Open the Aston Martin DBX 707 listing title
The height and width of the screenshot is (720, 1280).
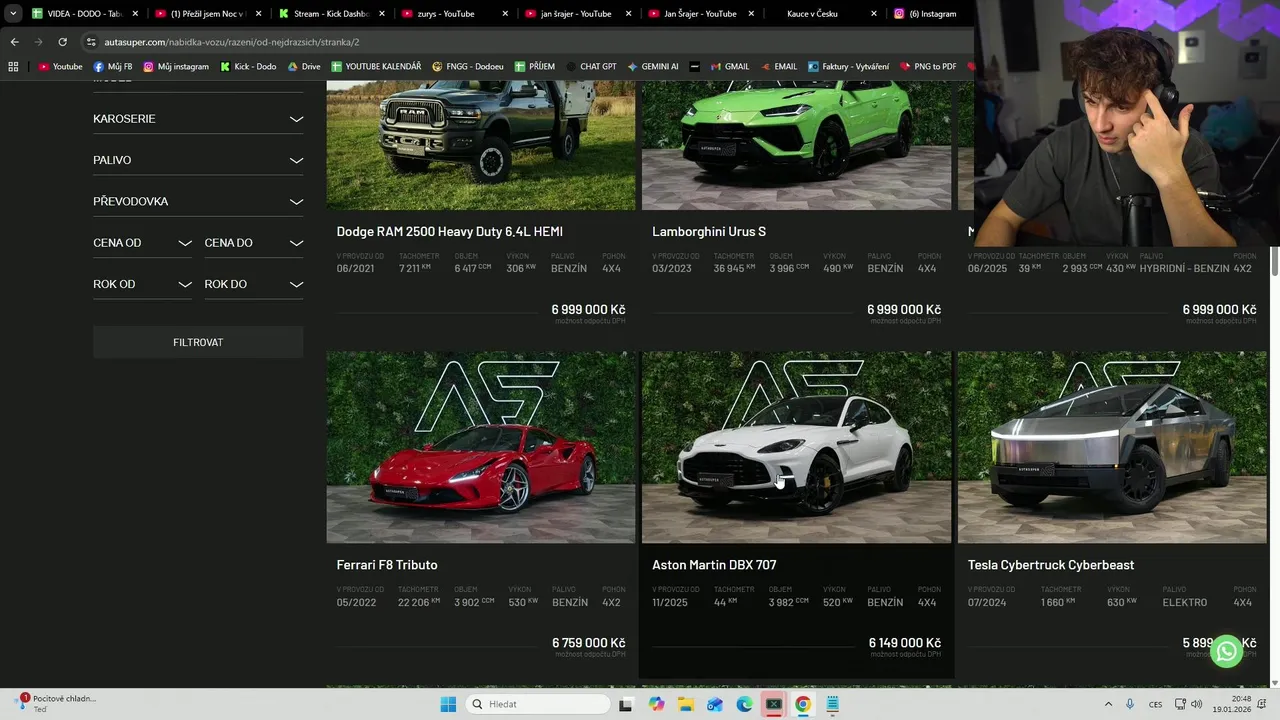(714, 565)
